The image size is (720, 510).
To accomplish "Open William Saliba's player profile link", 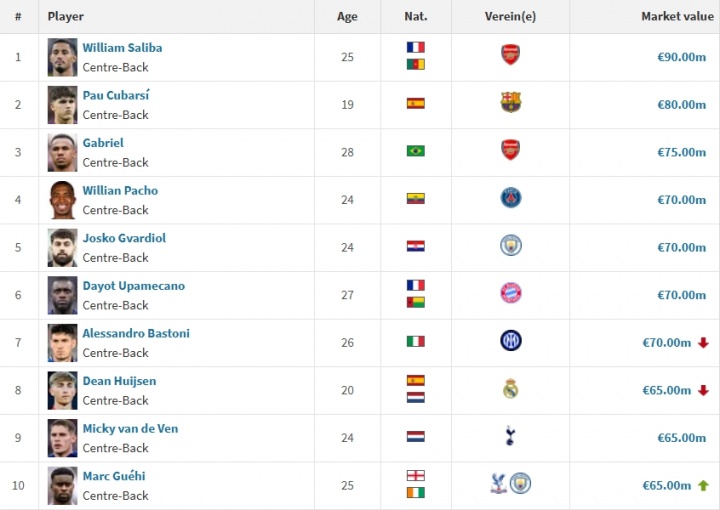I will point(122,48).
